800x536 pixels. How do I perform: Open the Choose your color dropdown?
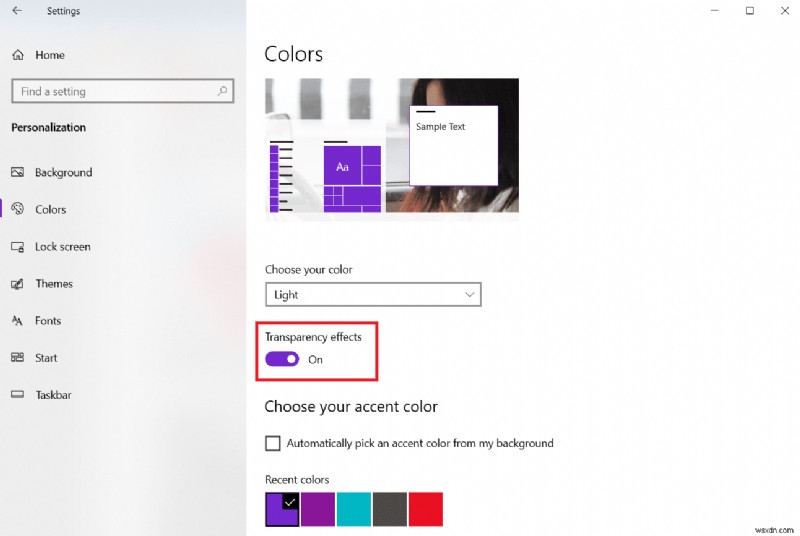click(373, 294)
